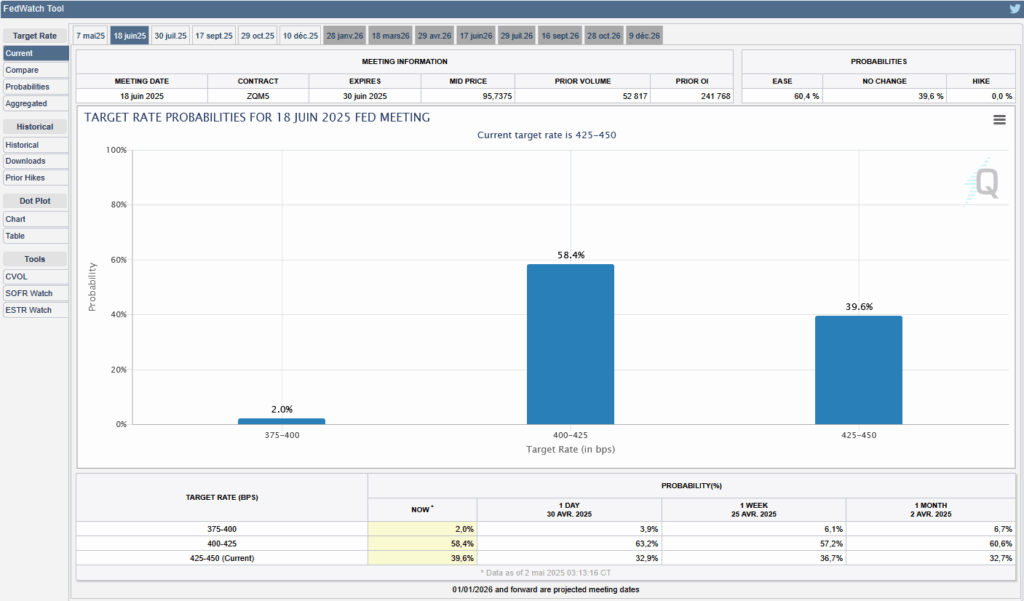Click the chart title for 18 JUIN 2025

point(257,118)
